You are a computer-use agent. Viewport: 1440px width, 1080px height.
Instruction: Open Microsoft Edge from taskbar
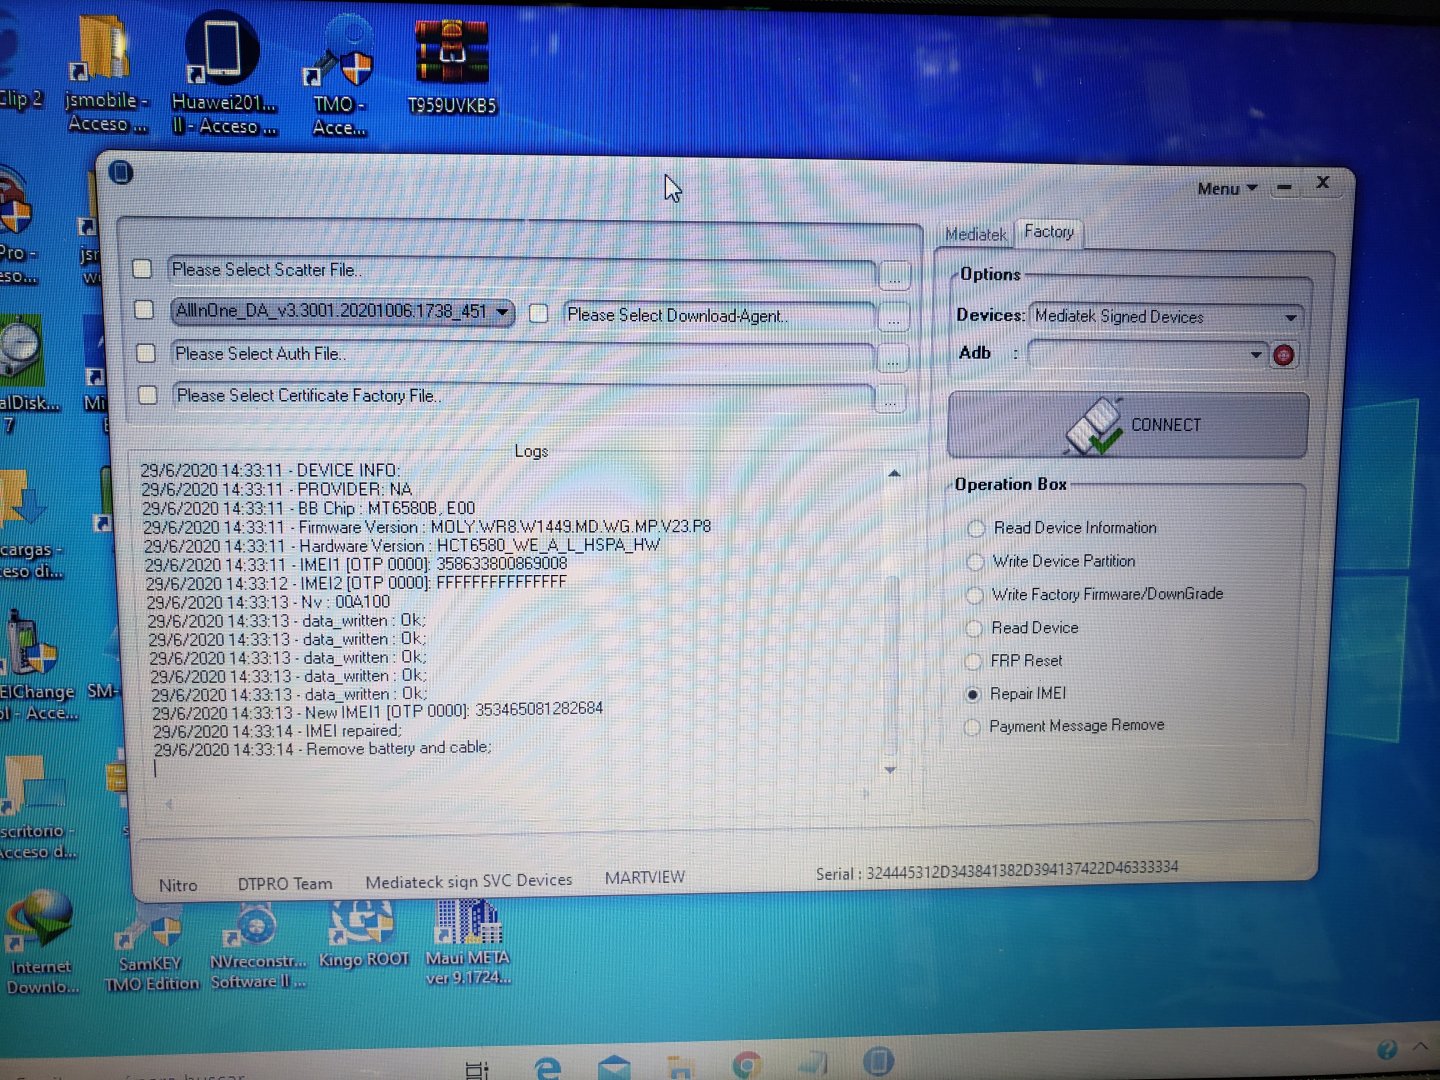pos(546,1067)
